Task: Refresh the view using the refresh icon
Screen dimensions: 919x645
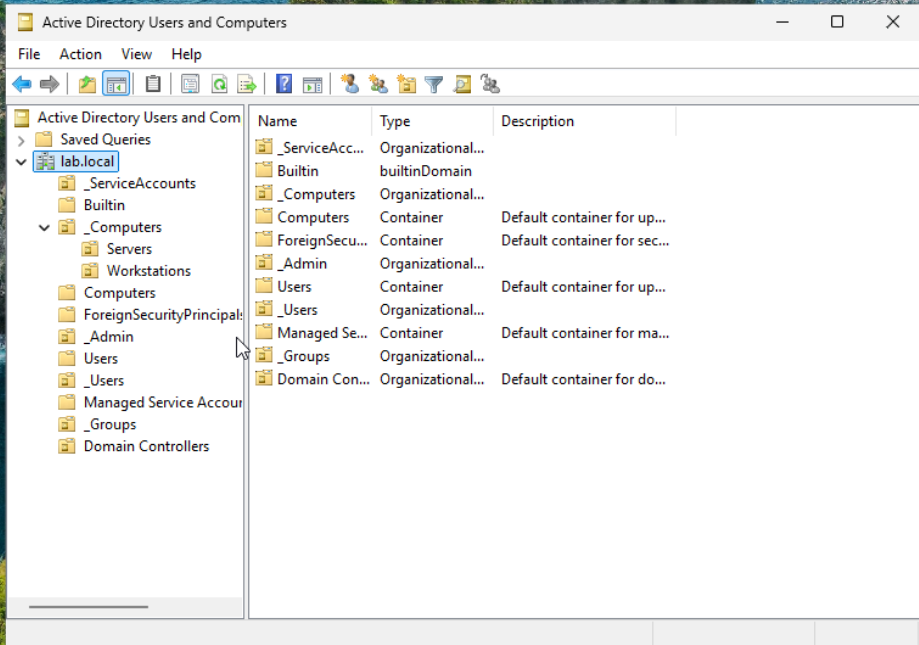Action: pyautogui.click(x=218, y=83)
